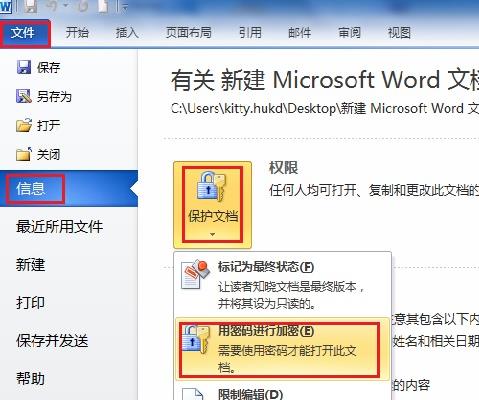Open 最近所用文件 section
Image resolution: width=479 pixels, height=400 pixels.
(x=59, y=227)
